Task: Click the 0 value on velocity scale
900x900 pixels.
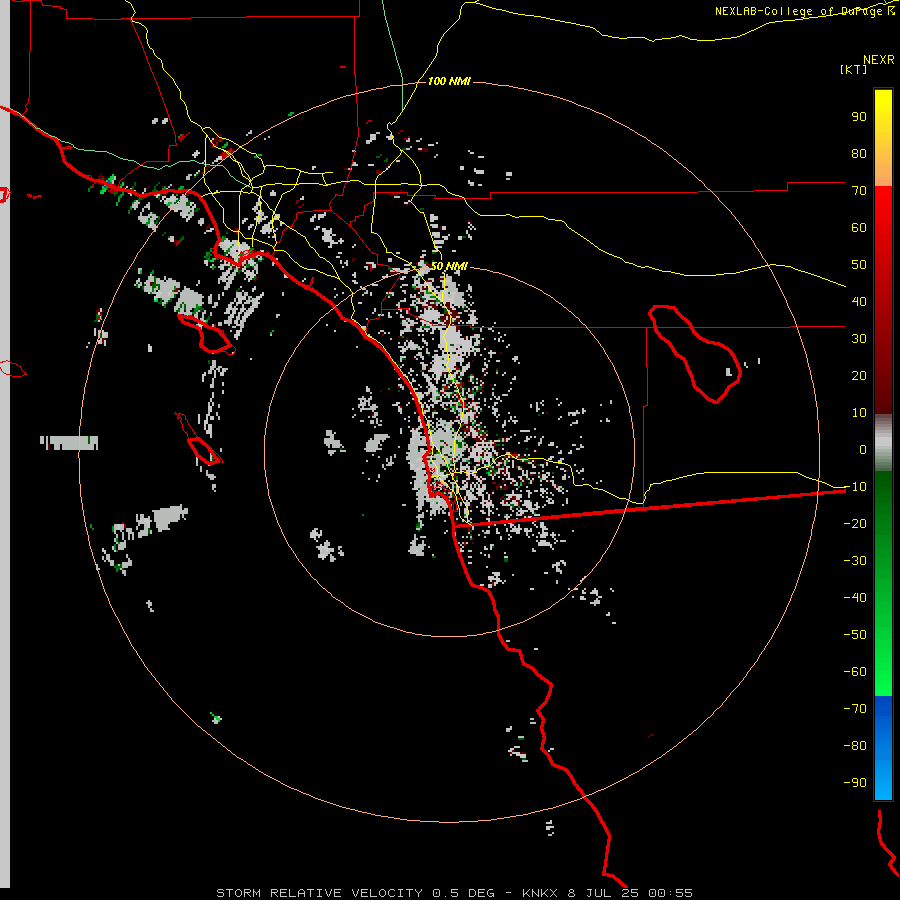Action: pos(863,449)
